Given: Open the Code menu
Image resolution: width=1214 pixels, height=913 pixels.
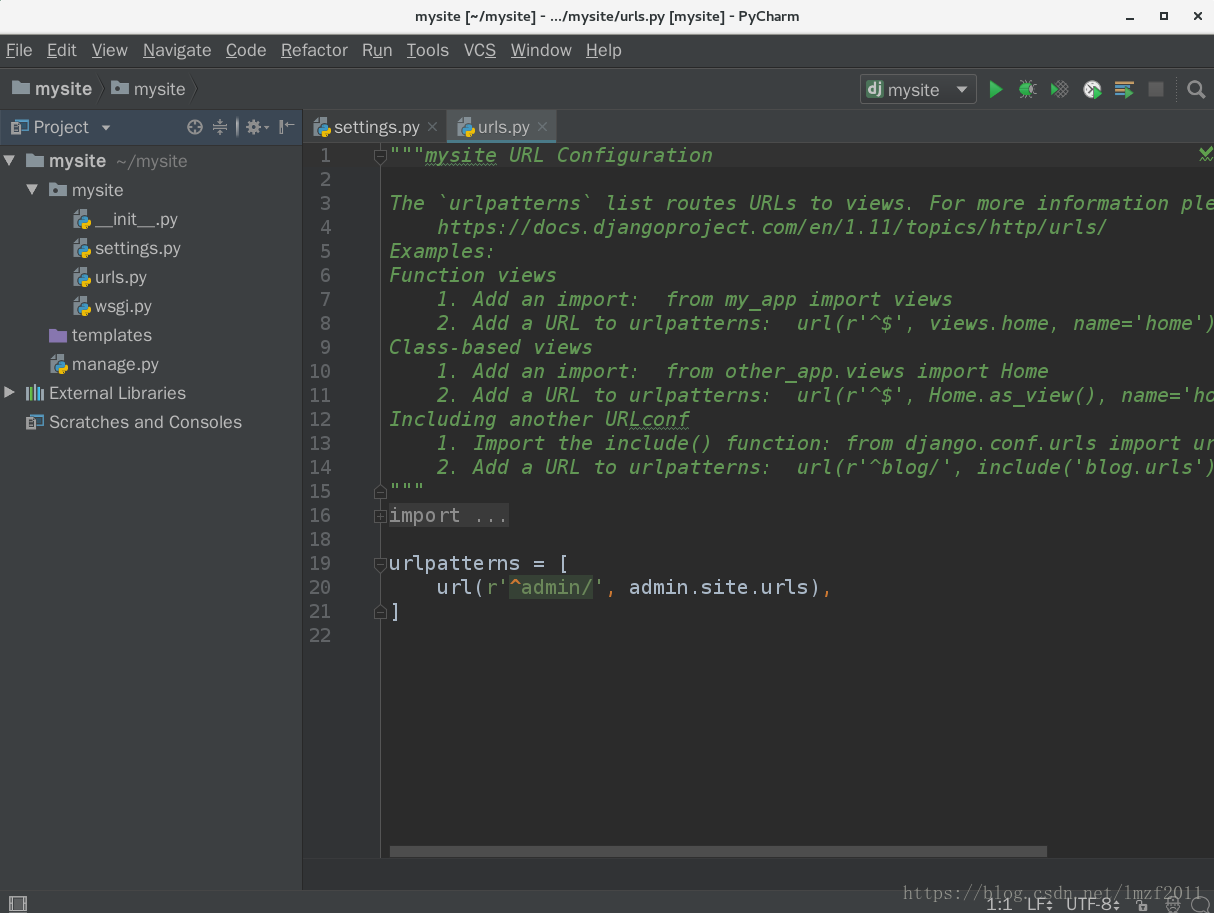Looking at the screenshot, I should 246,50.
